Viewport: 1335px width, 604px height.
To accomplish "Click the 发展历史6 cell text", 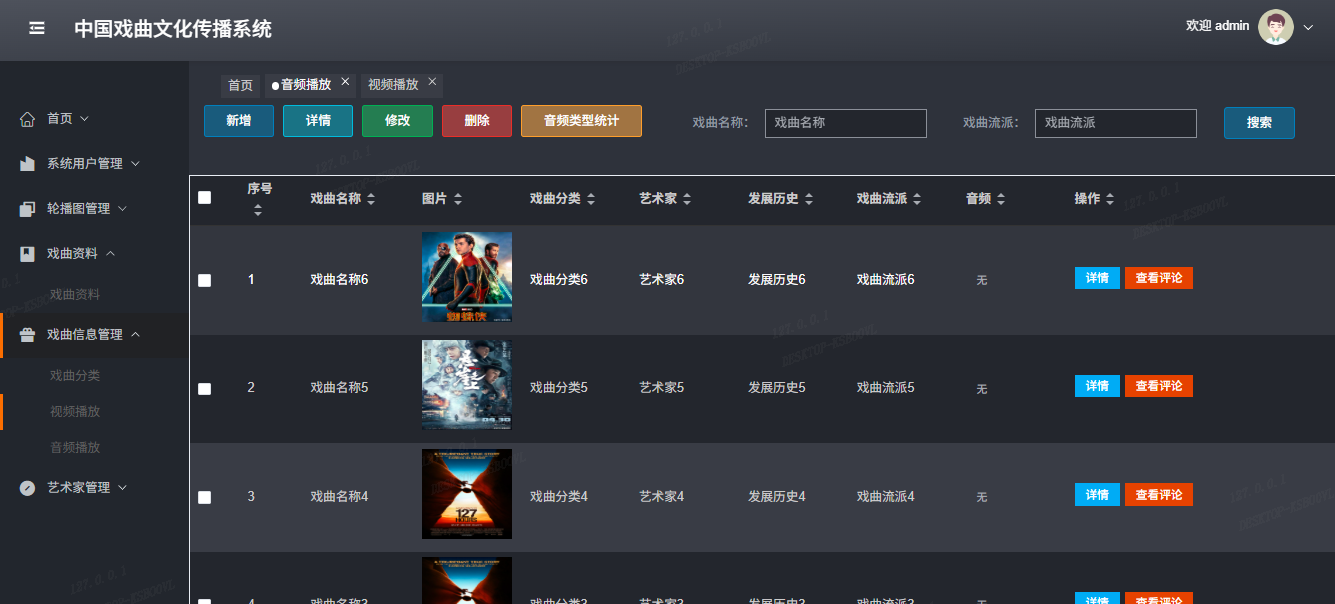I will pyautogui.click(x=777, y=280).
